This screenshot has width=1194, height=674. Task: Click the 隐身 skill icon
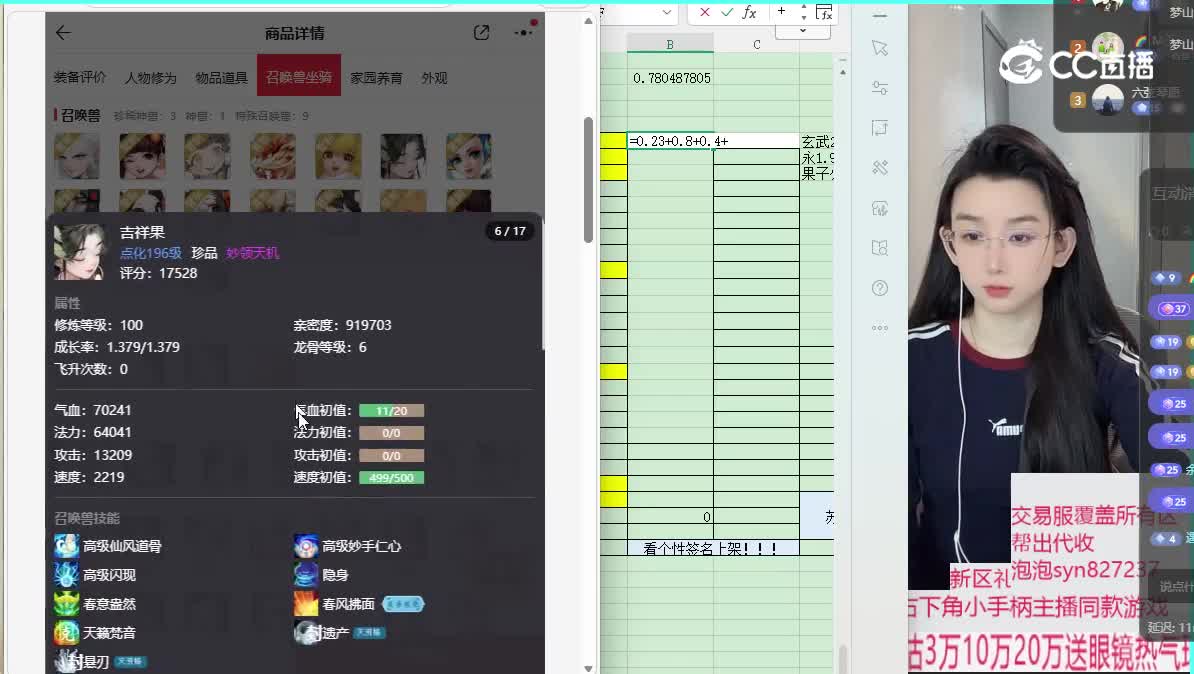(306, 574)
